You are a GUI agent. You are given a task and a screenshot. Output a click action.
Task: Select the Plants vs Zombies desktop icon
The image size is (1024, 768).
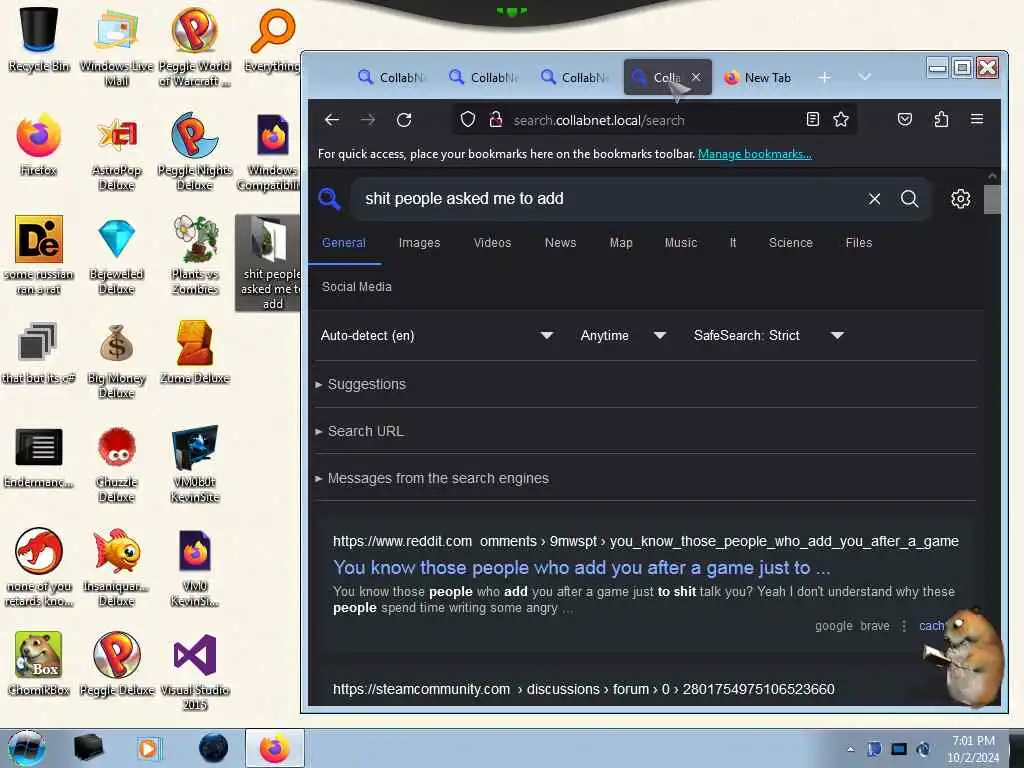(x=195, y=255)
